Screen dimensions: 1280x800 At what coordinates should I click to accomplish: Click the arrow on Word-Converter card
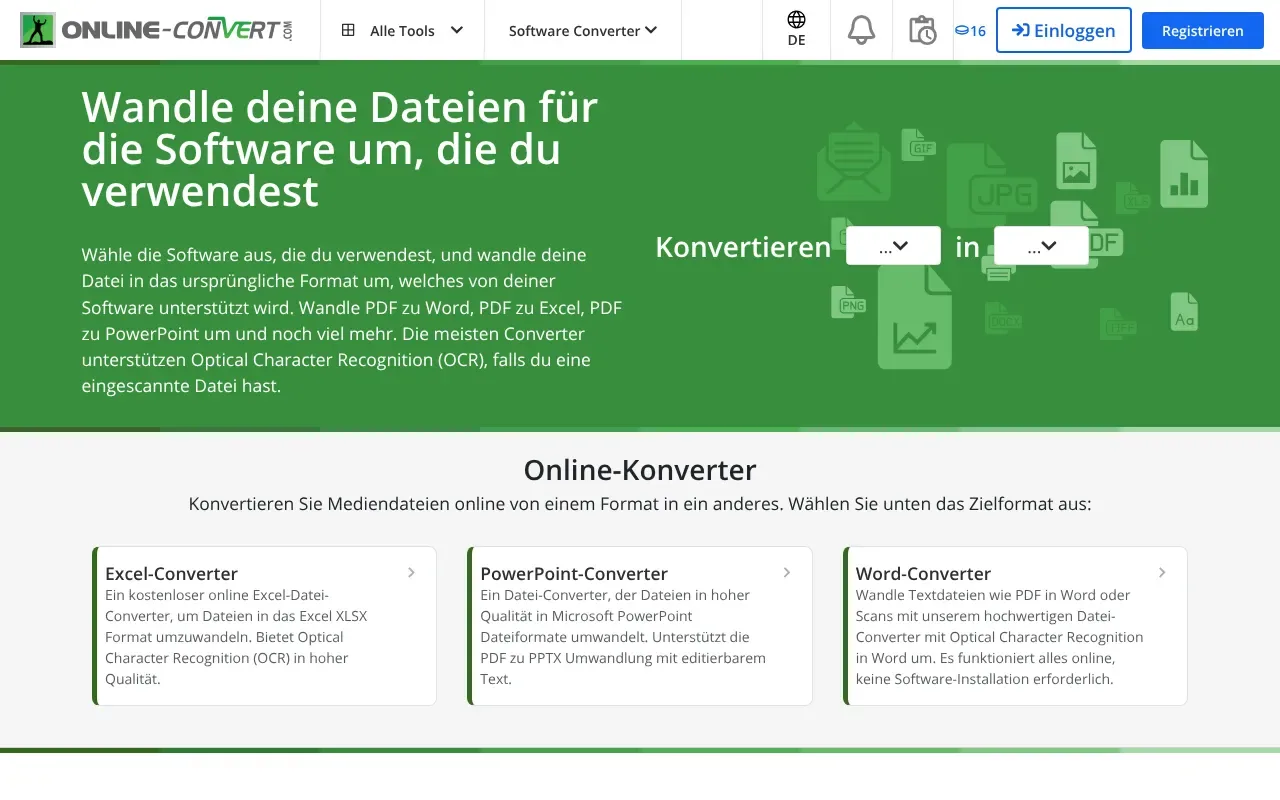click(x=1162, y=573)
